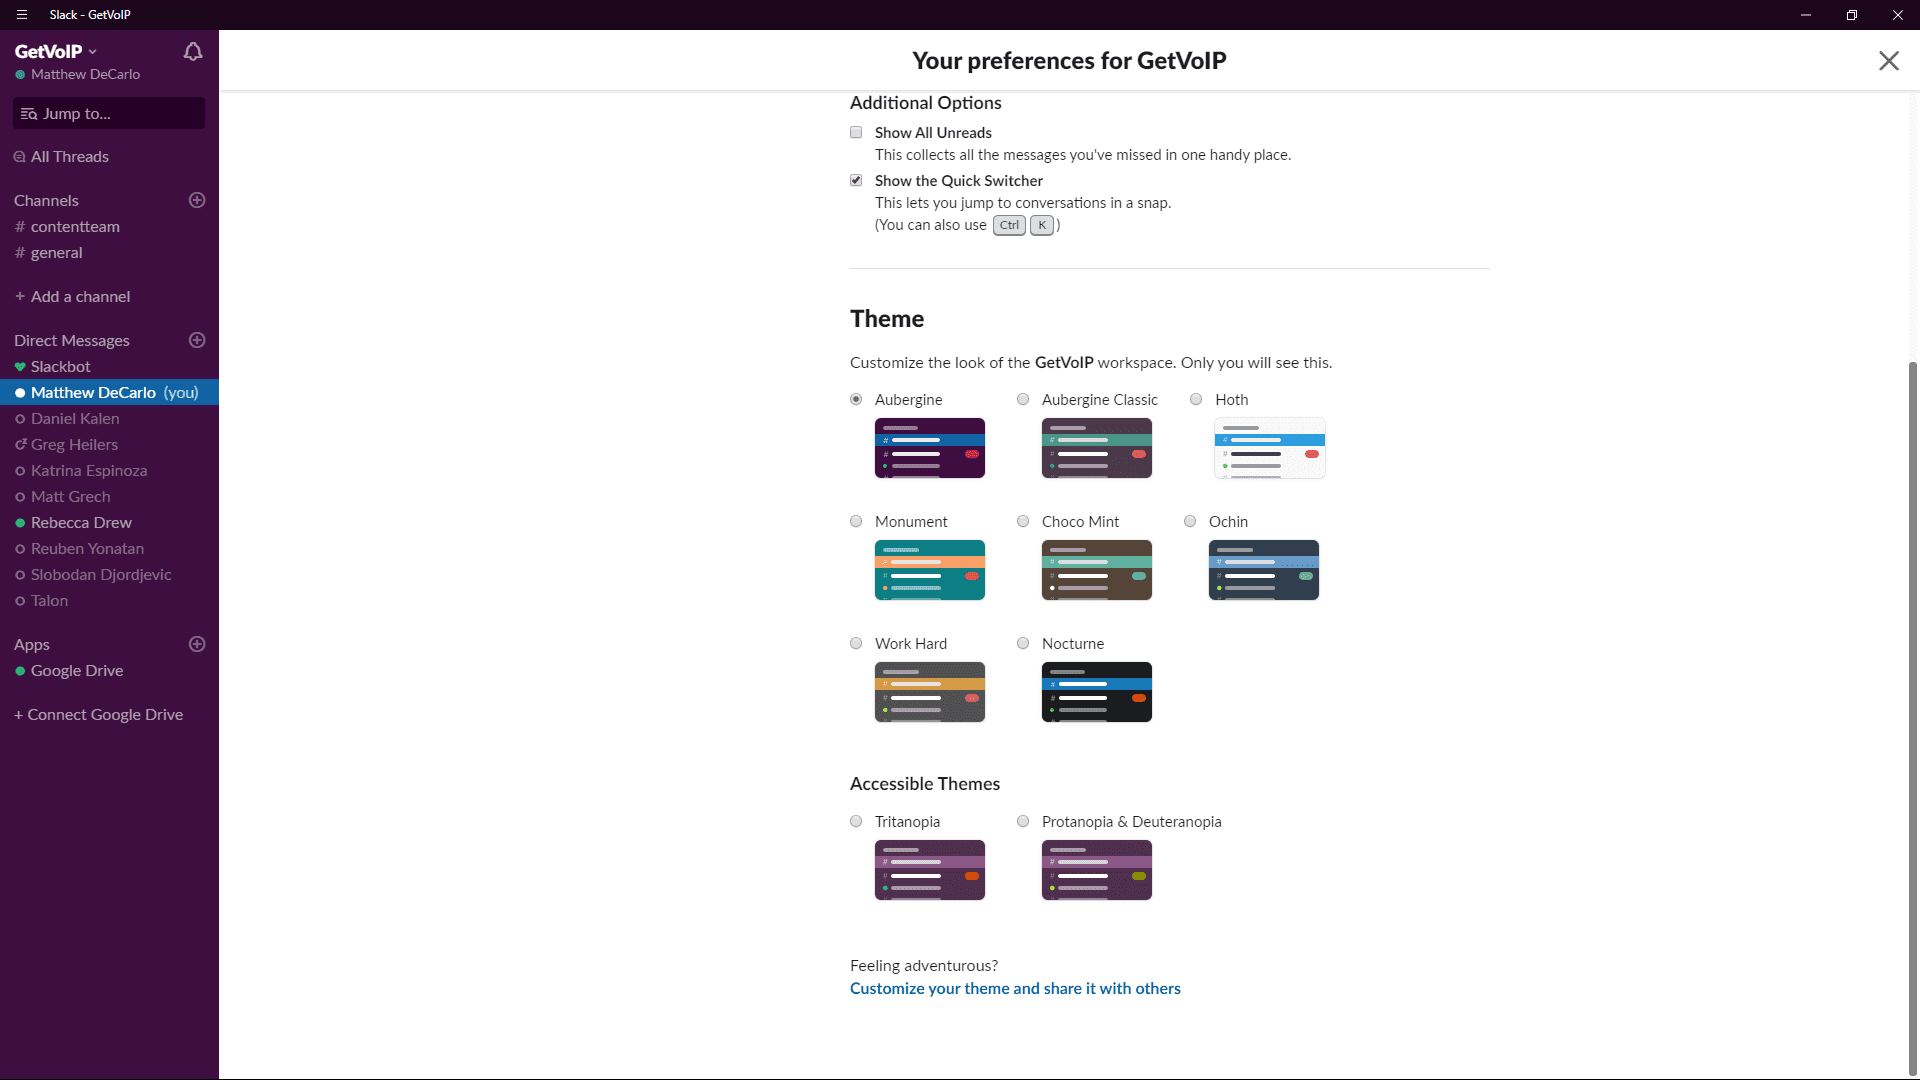Click the Direct Messages section header
Image resolution: width=1920 pixels, height=1080 pixels.
72,341
